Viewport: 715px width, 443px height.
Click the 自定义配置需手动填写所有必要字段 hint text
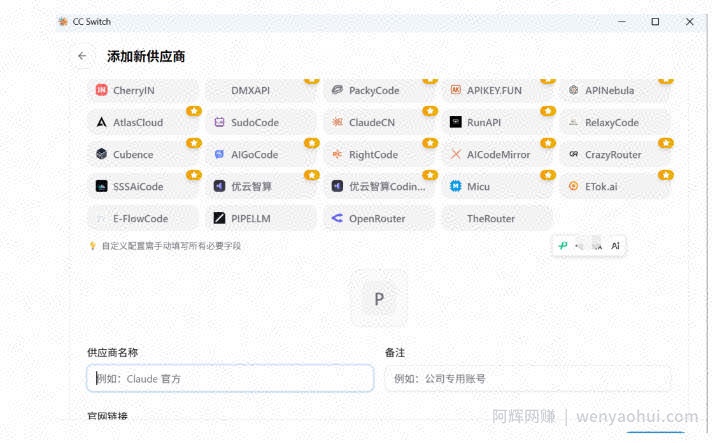tap(171, 246)
